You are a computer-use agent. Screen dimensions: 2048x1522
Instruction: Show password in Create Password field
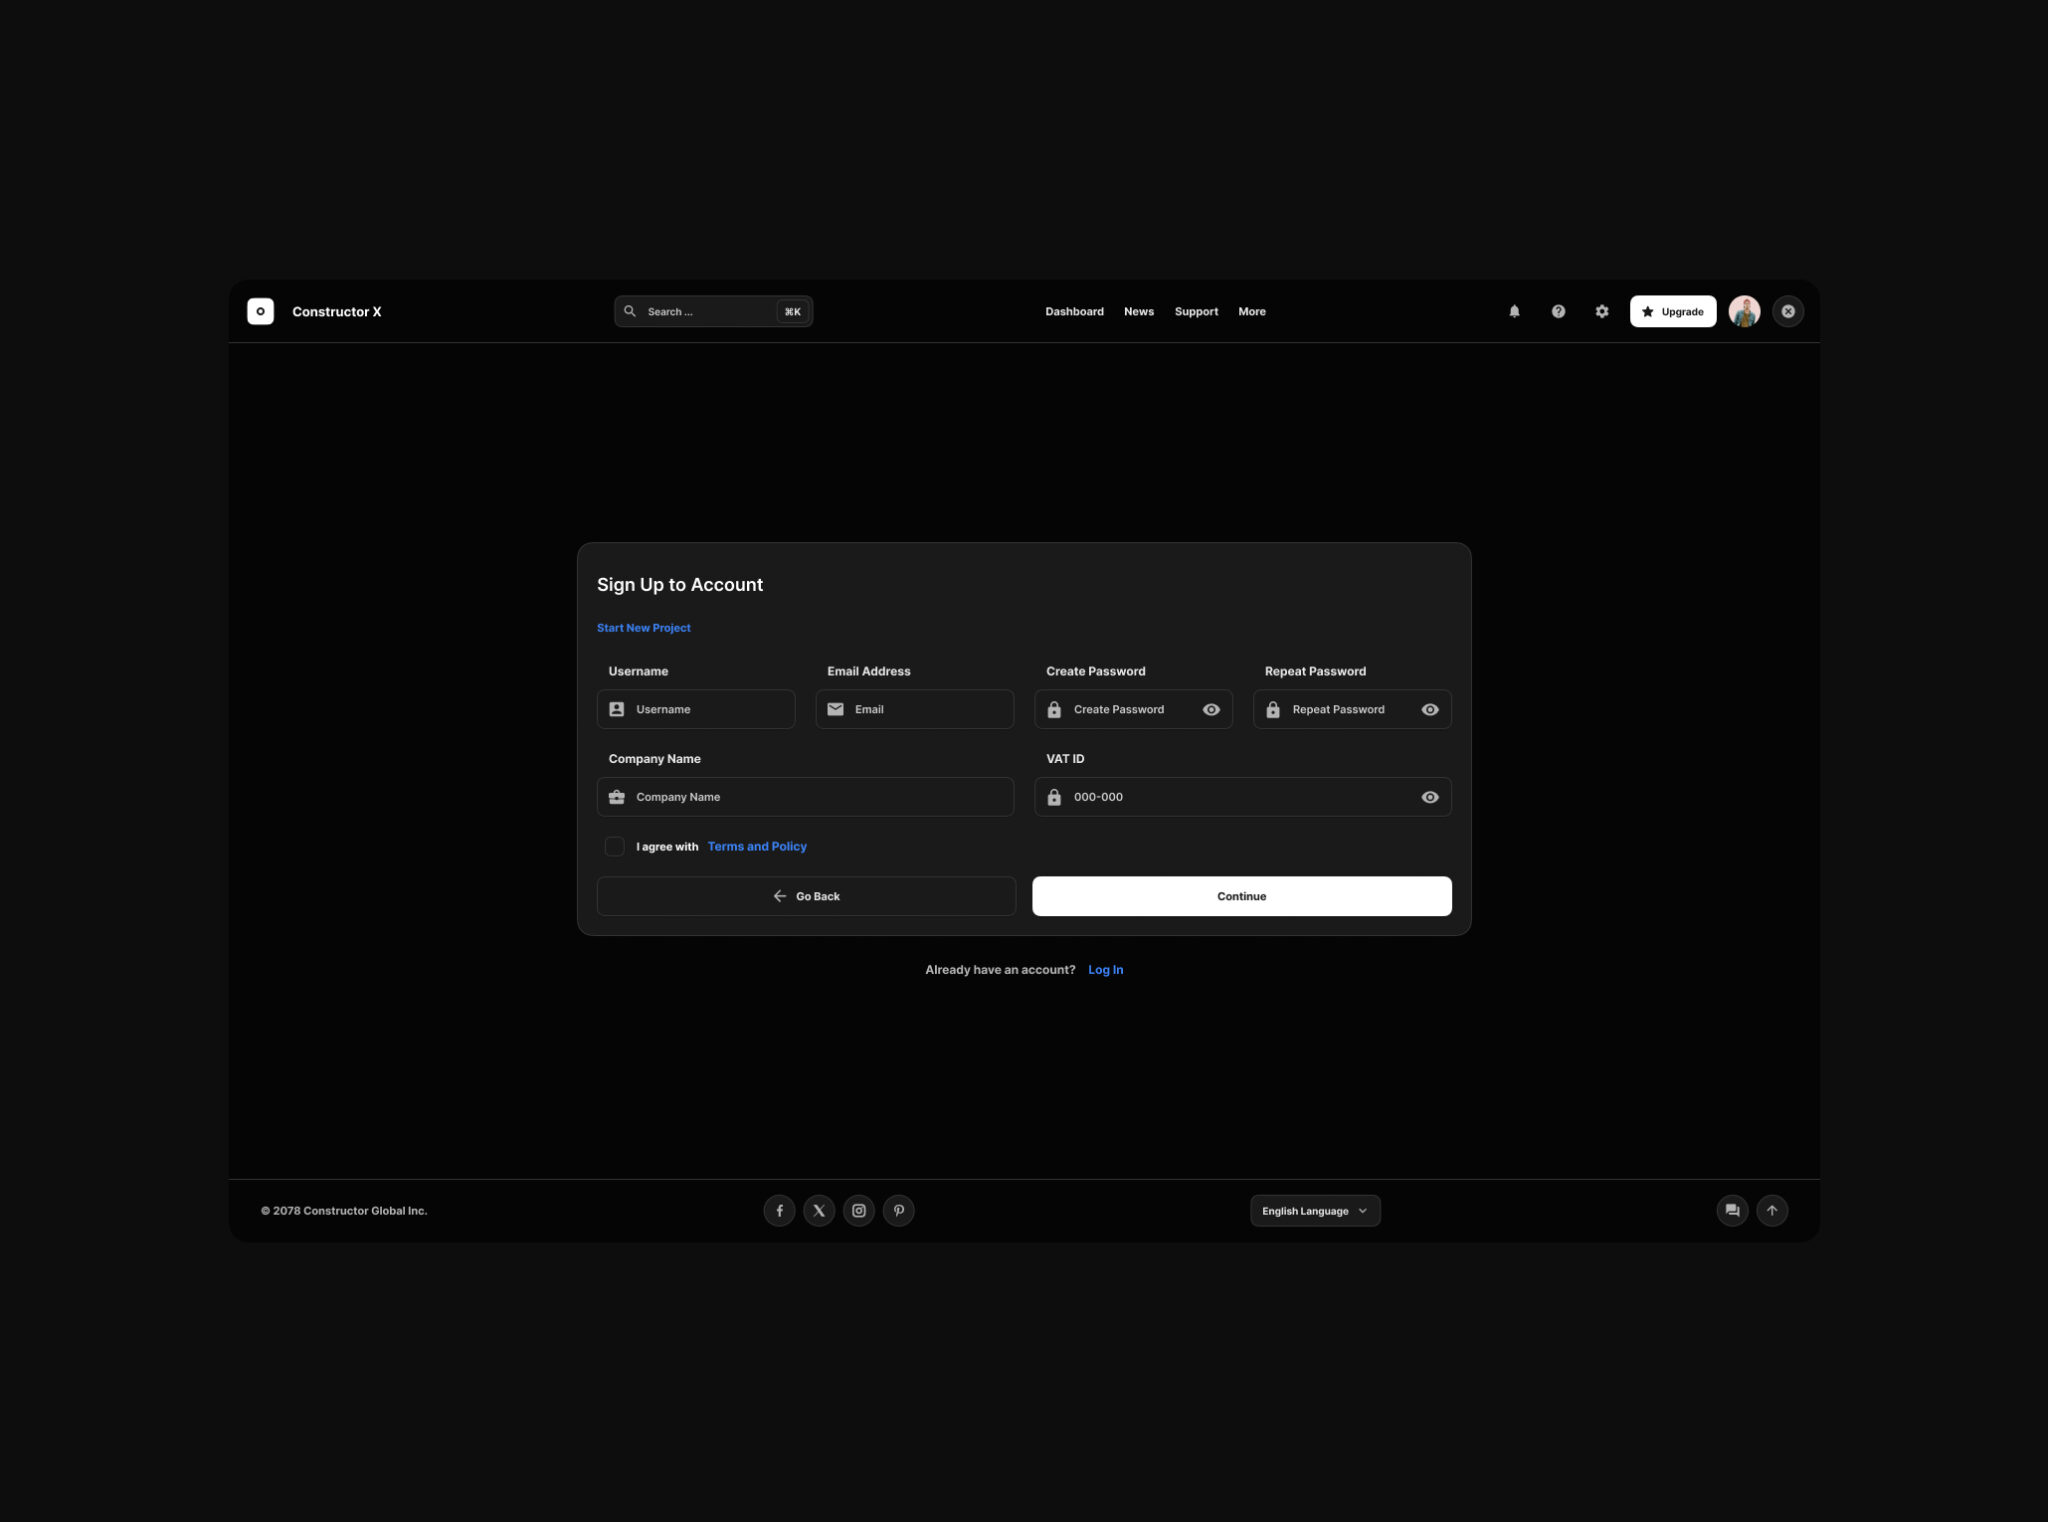[1211, 709]
